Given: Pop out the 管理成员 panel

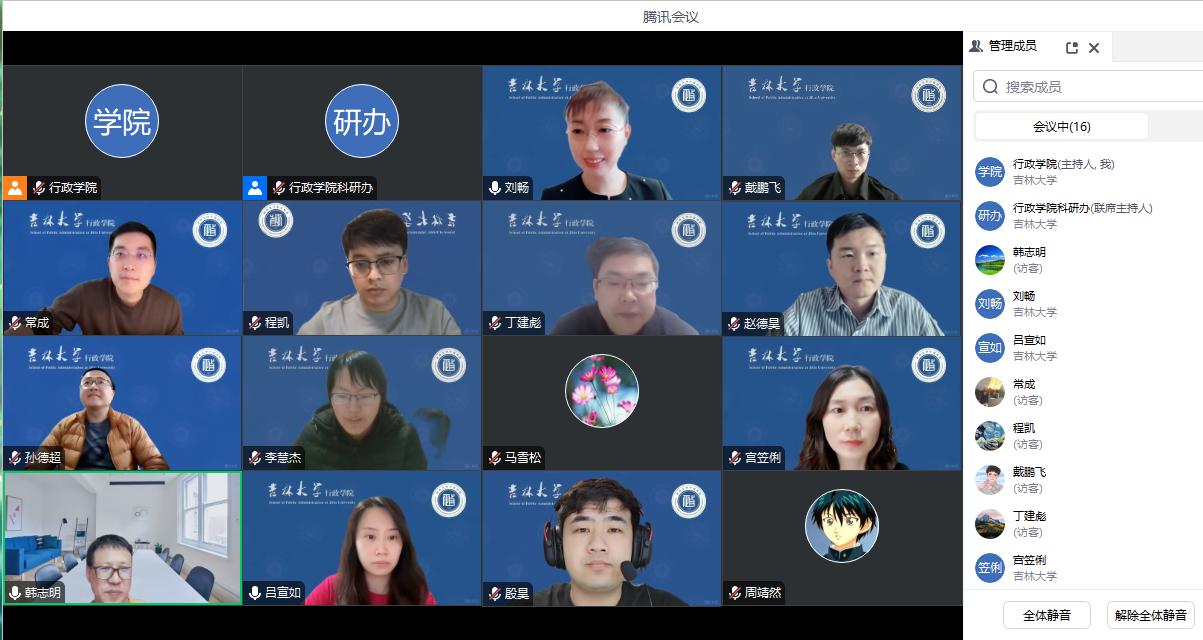Looking at the screenshot, I should click(1072, 47).
